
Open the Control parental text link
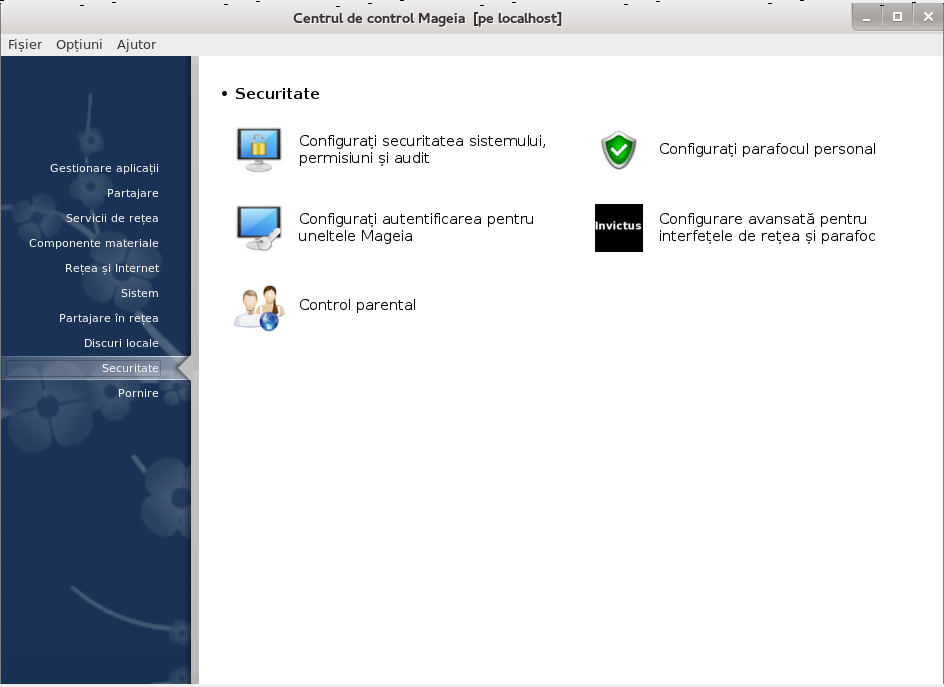358,305
